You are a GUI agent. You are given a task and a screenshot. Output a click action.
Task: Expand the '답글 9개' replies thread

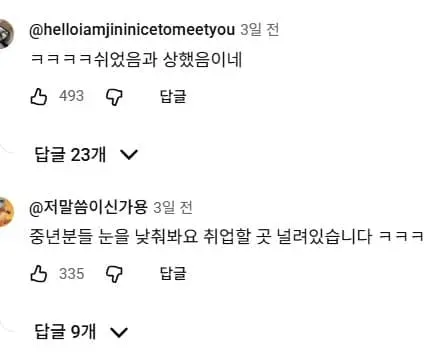point(81,332)
